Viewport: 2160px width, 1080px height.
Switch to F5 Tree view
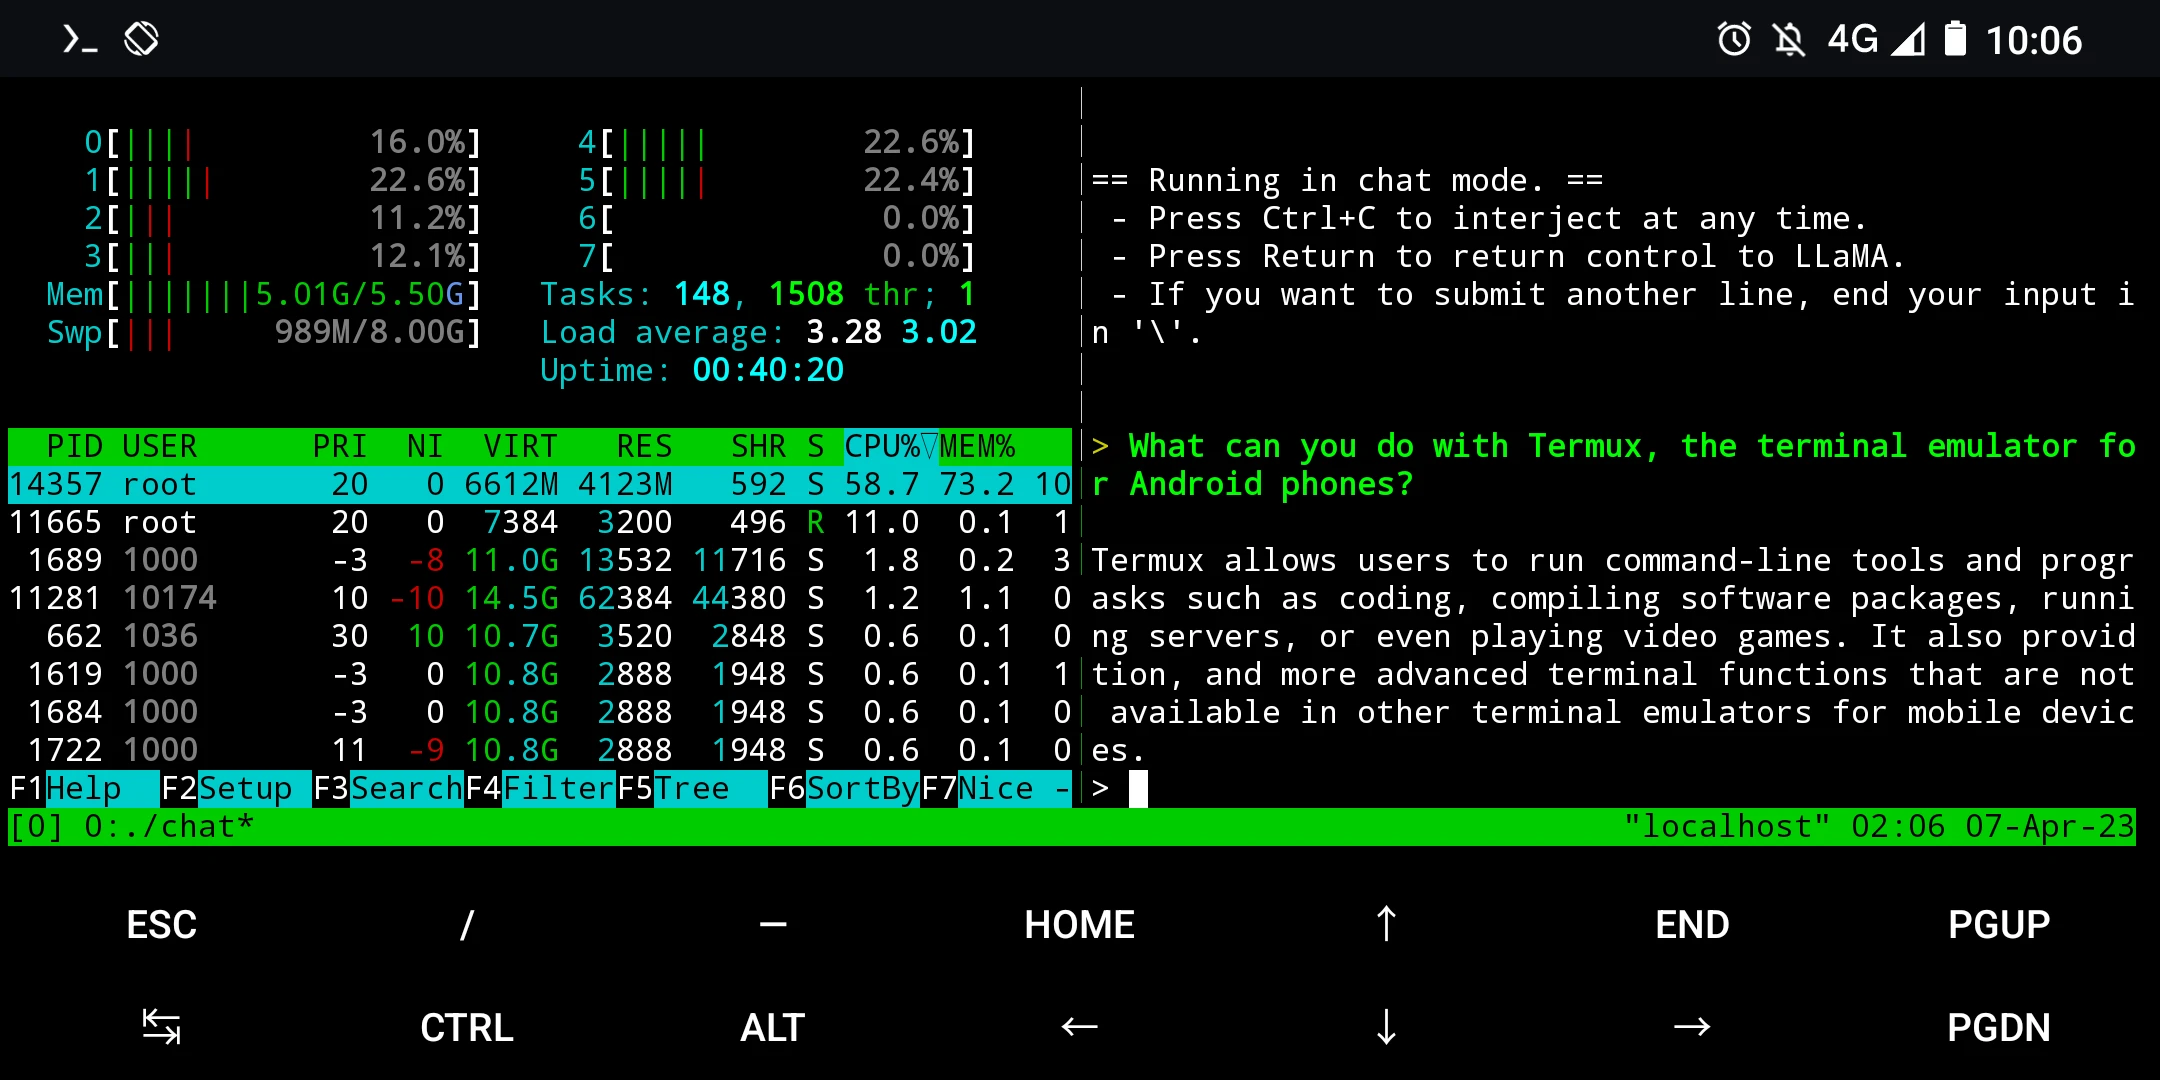click(690, 788)
